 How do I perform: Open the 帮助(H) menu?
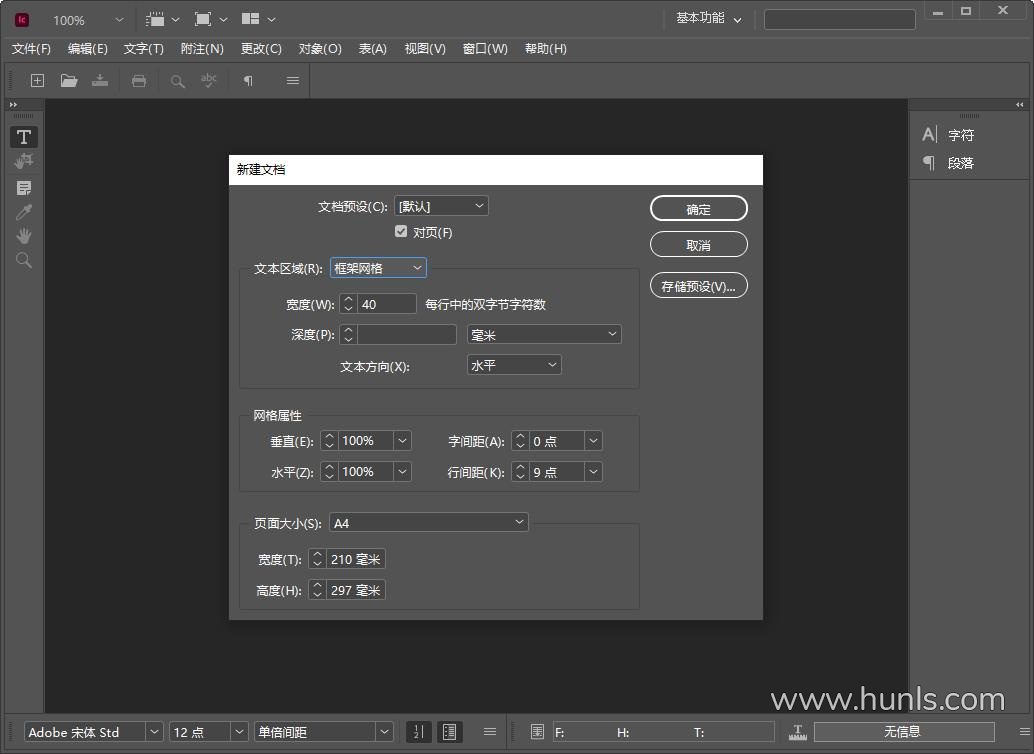(x=545, y=49)
